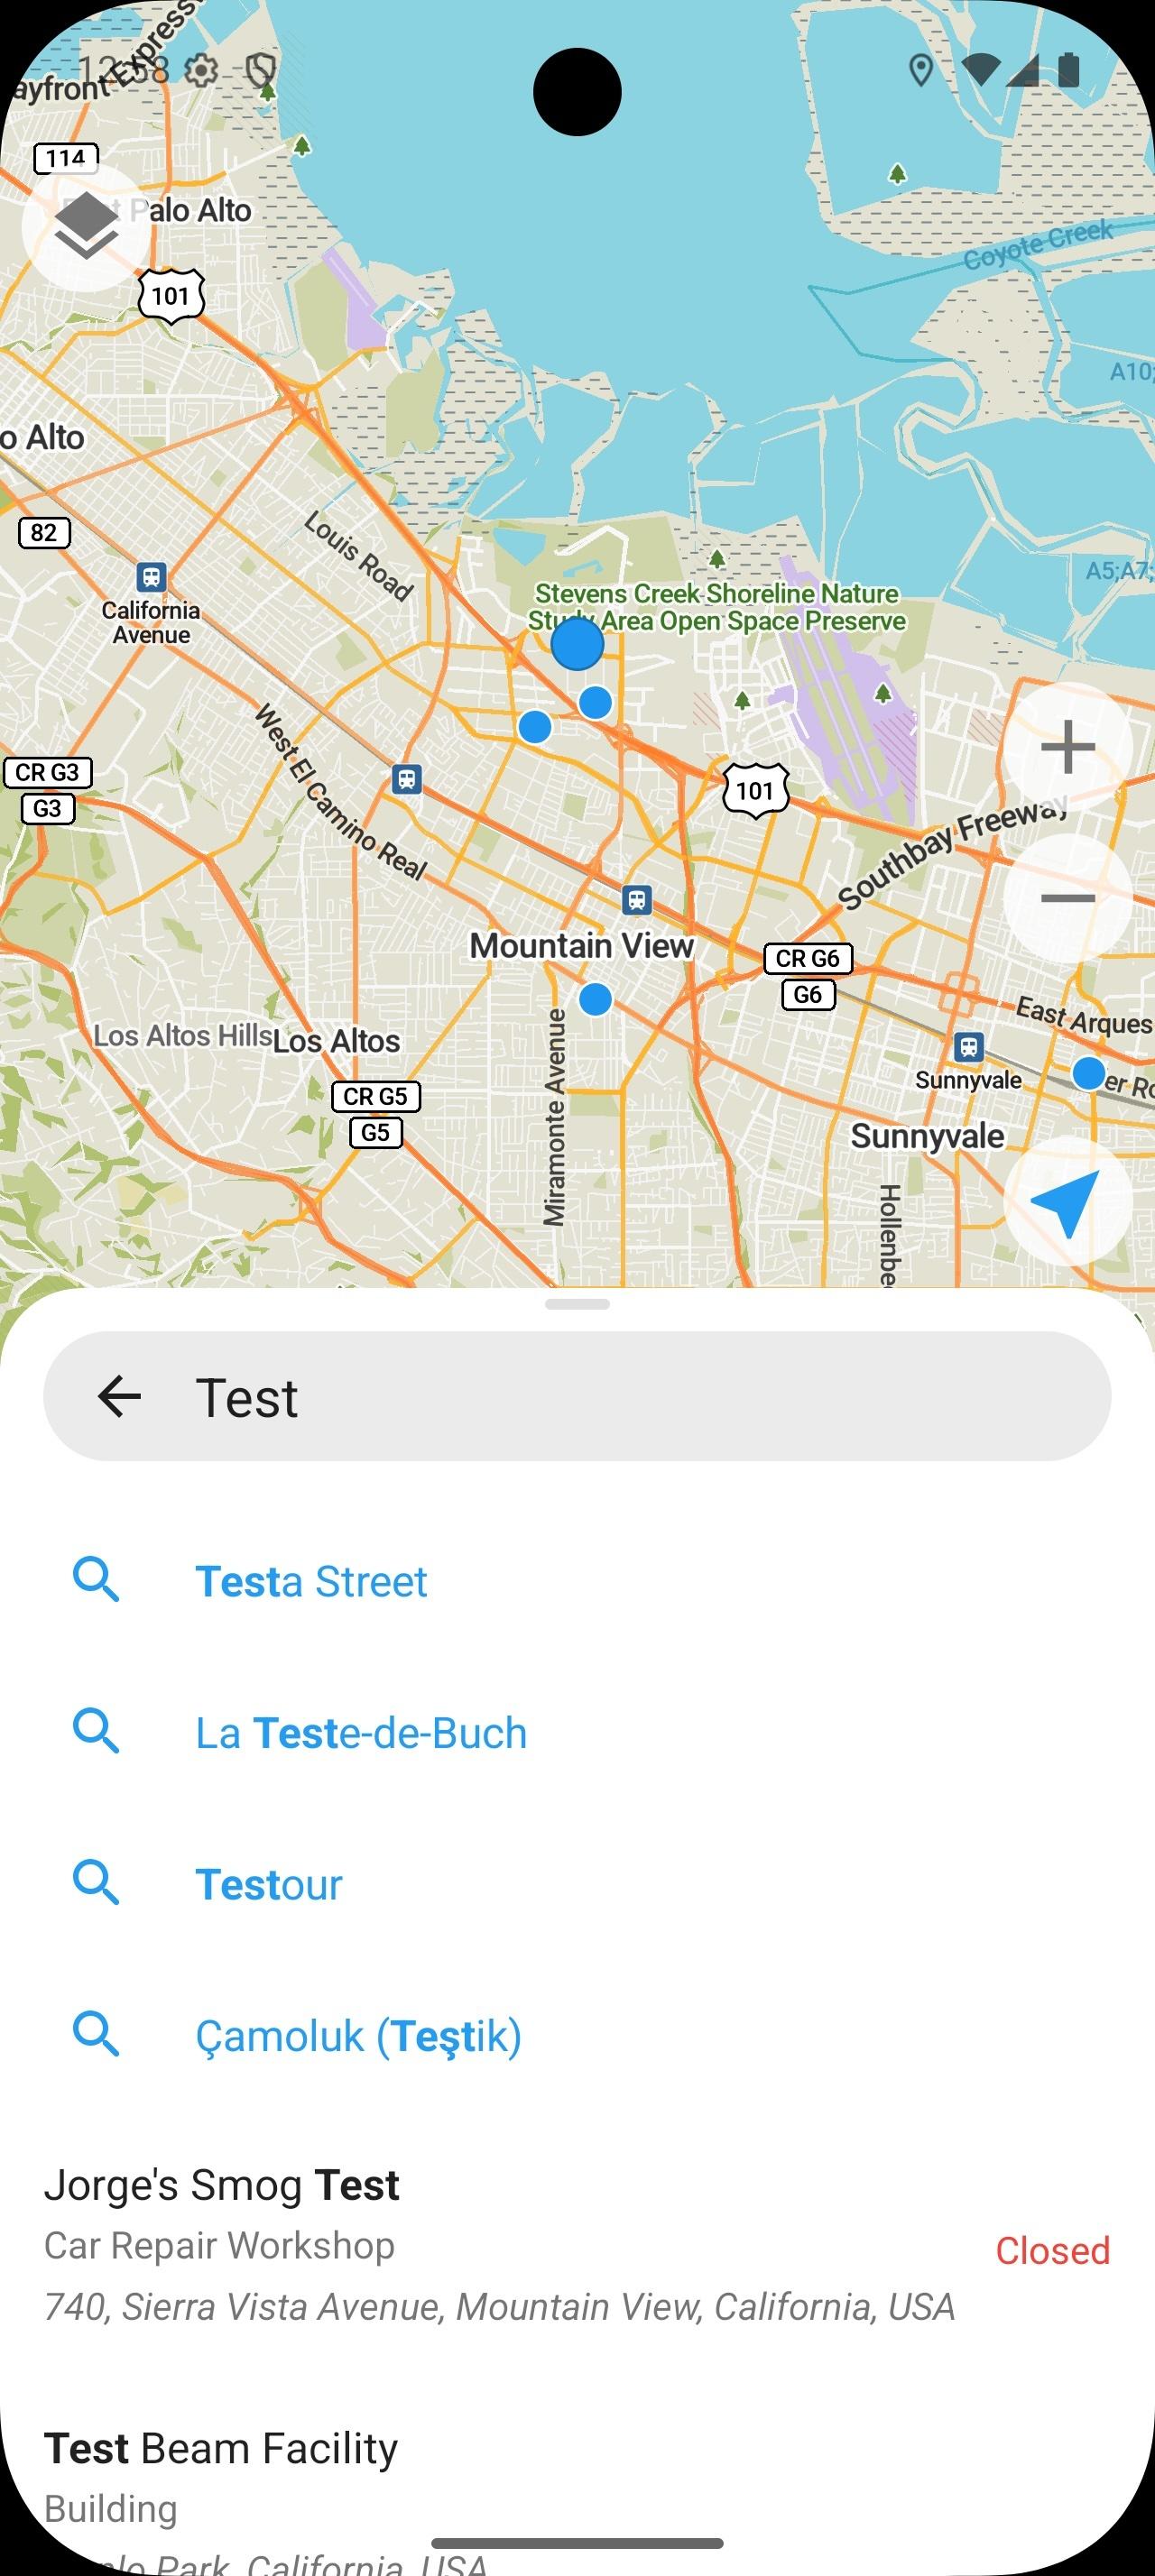Click the search field containing Test
Screen dimensions: 1155x2576
(600, 1396)
